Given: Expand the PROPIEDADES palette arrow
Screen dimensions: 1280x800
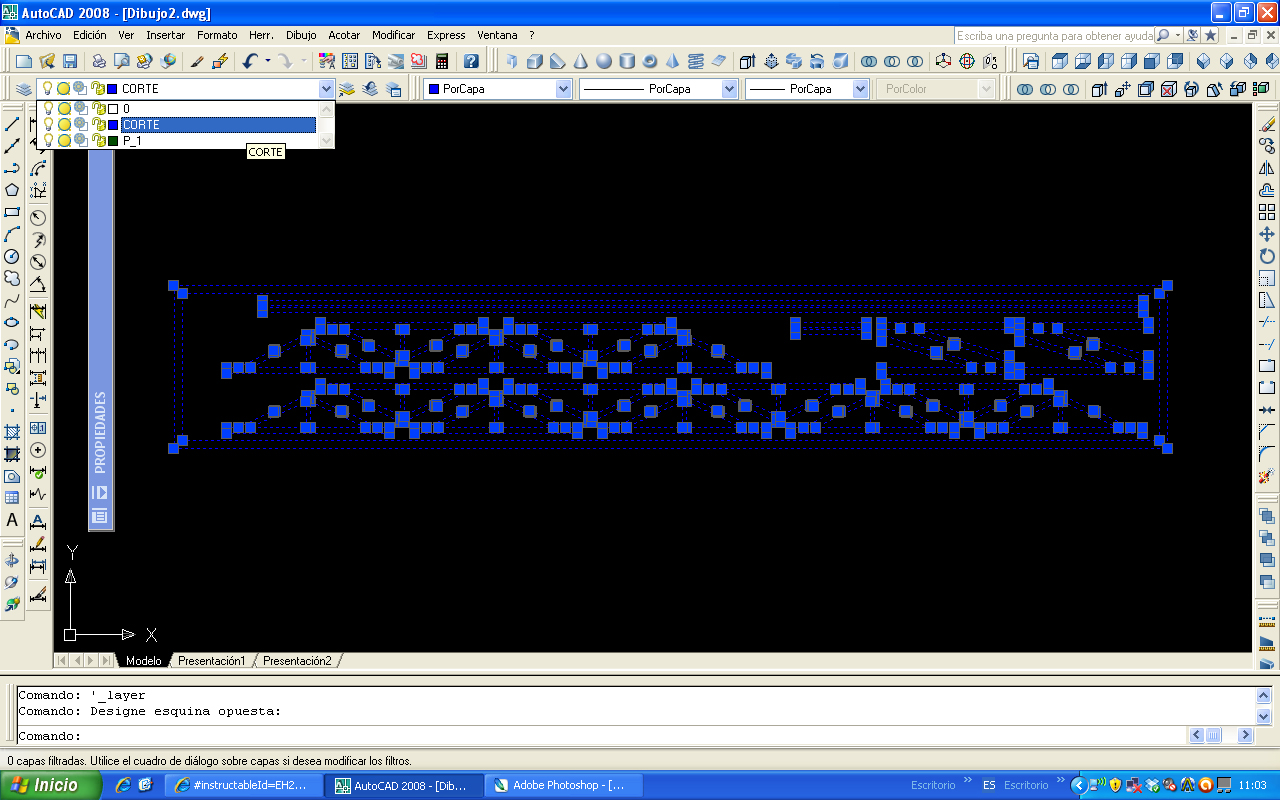Looking at the screenshot, I should (100, 492).
